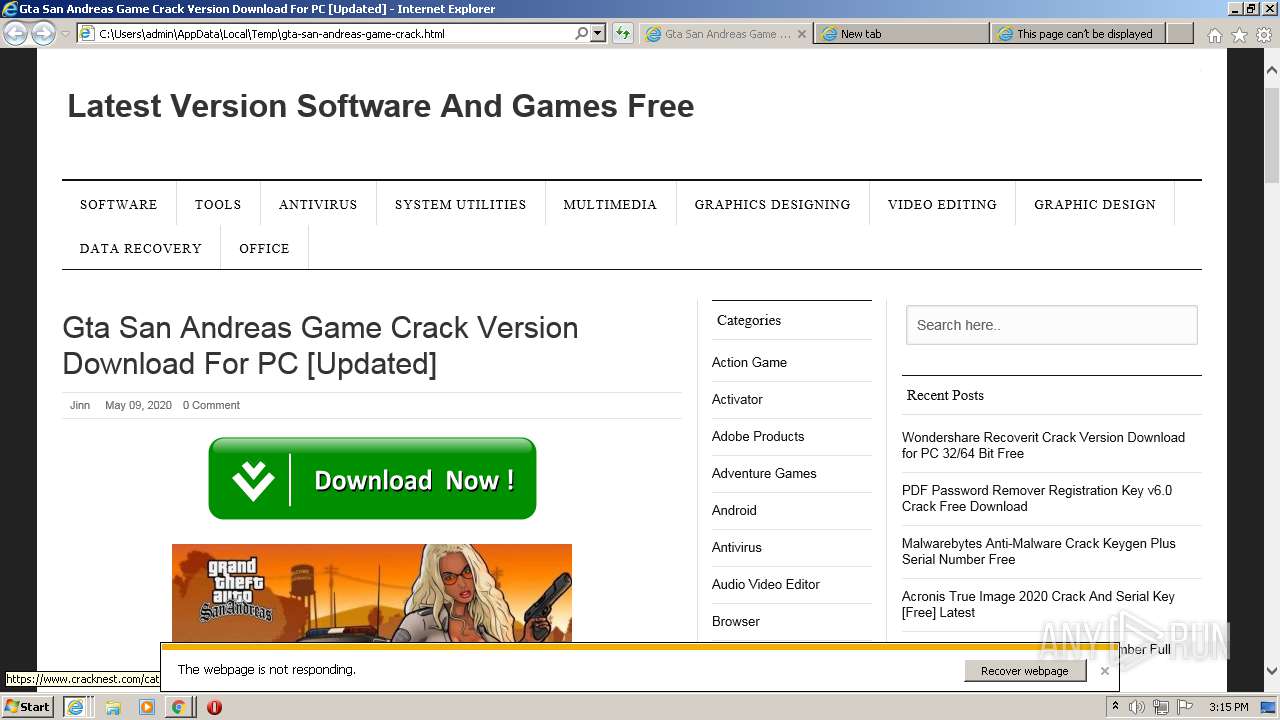This screenshot has height=720, width=1280.
Task: Open Internet Explorer taskbar icon
Action: click(x=75, y=707)
